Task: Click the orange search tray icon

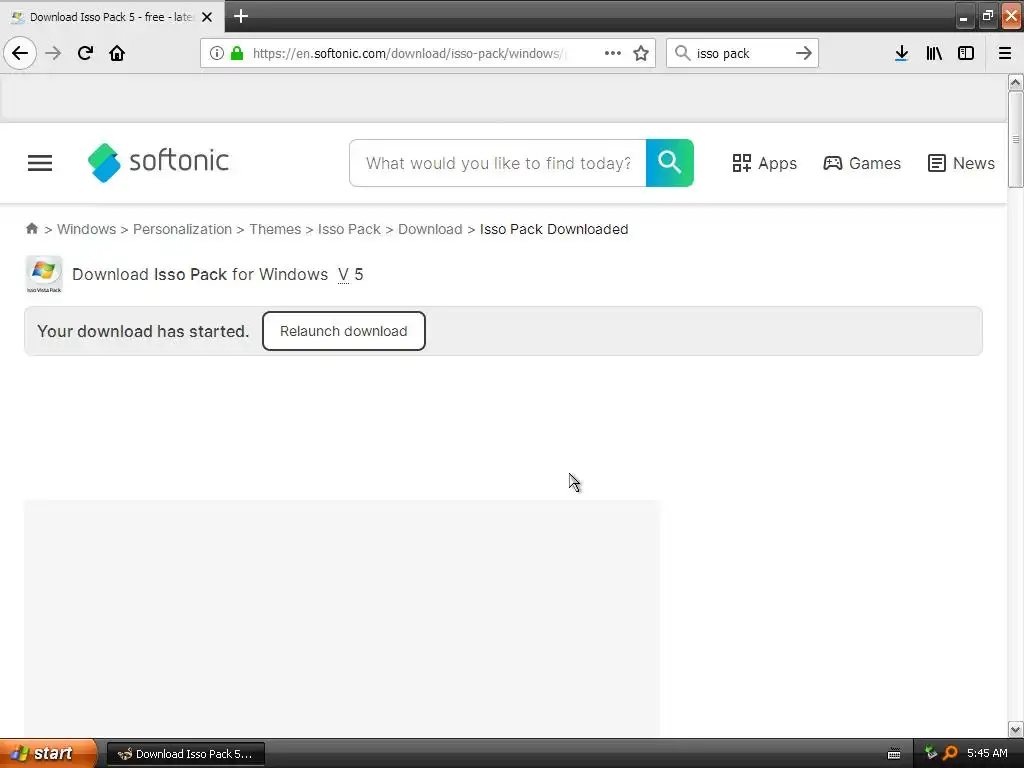Action: pyautogui.click(x=950, y=753)
